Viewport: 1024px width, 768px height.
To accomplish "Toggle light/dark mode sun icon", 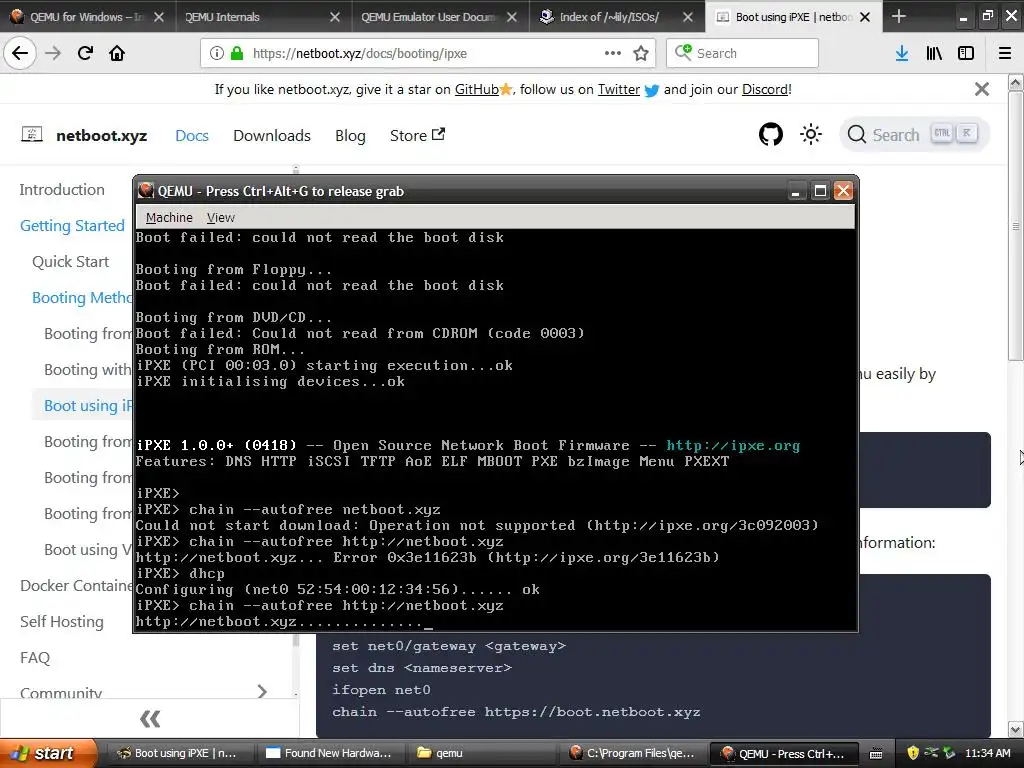I will click(811, 135).
